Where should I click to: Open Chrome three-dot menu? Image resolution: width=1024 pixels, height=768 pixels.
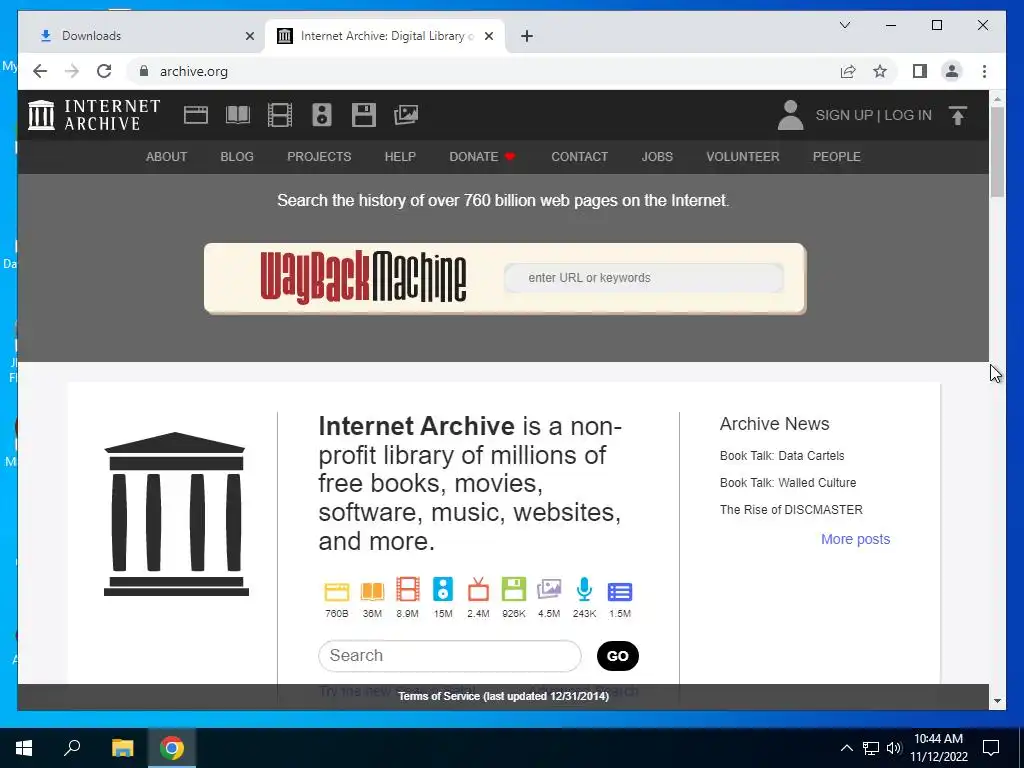pyautogui.click(x=984, y=71)
